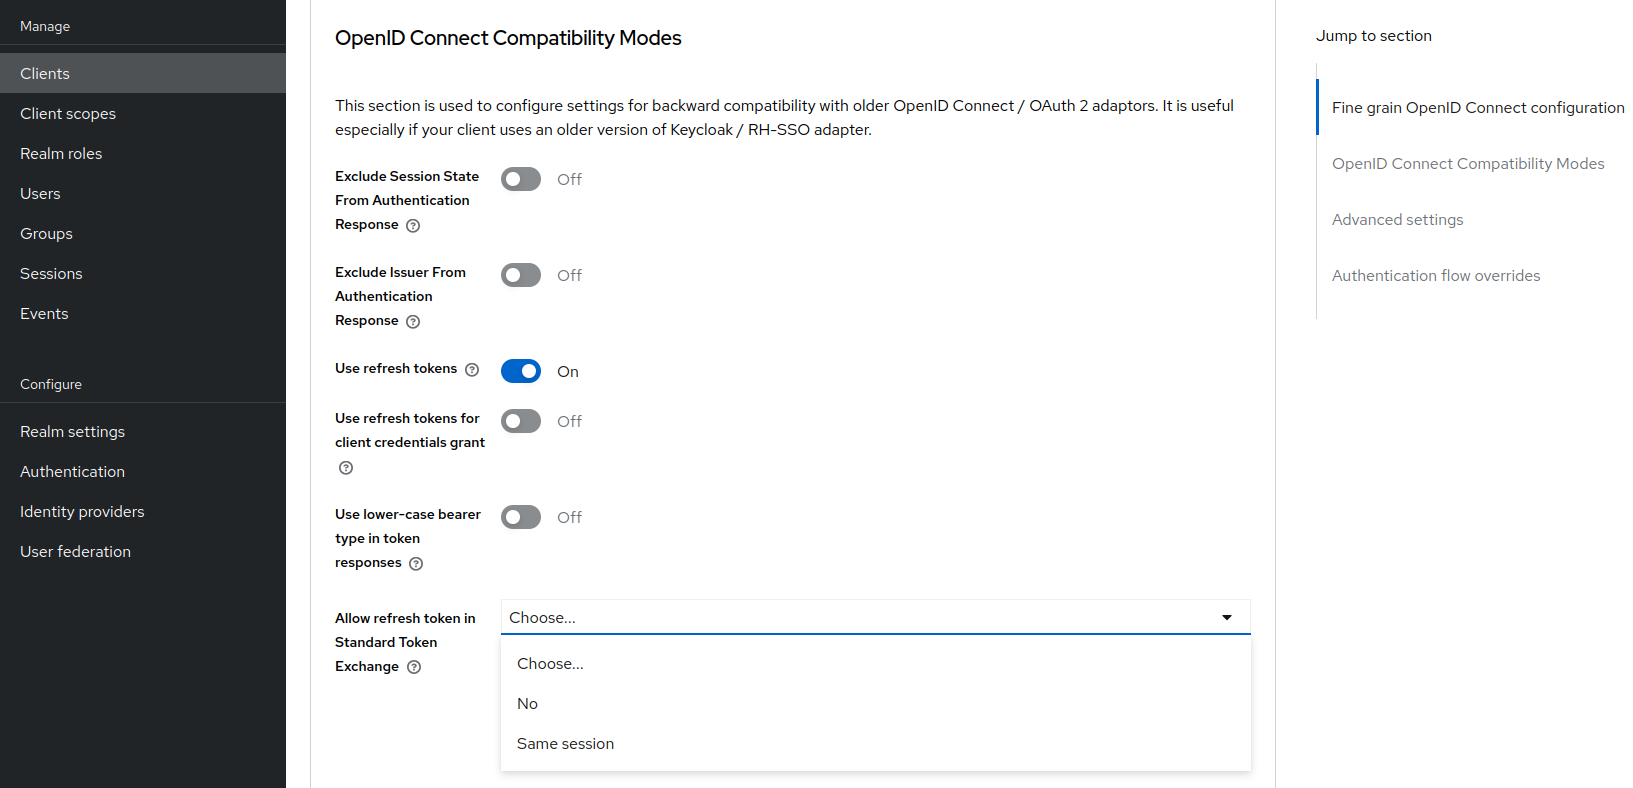Screen dimensions: 1633x788
Task: Jump to Advanced settings section
Action: (x=1397, y=219)
